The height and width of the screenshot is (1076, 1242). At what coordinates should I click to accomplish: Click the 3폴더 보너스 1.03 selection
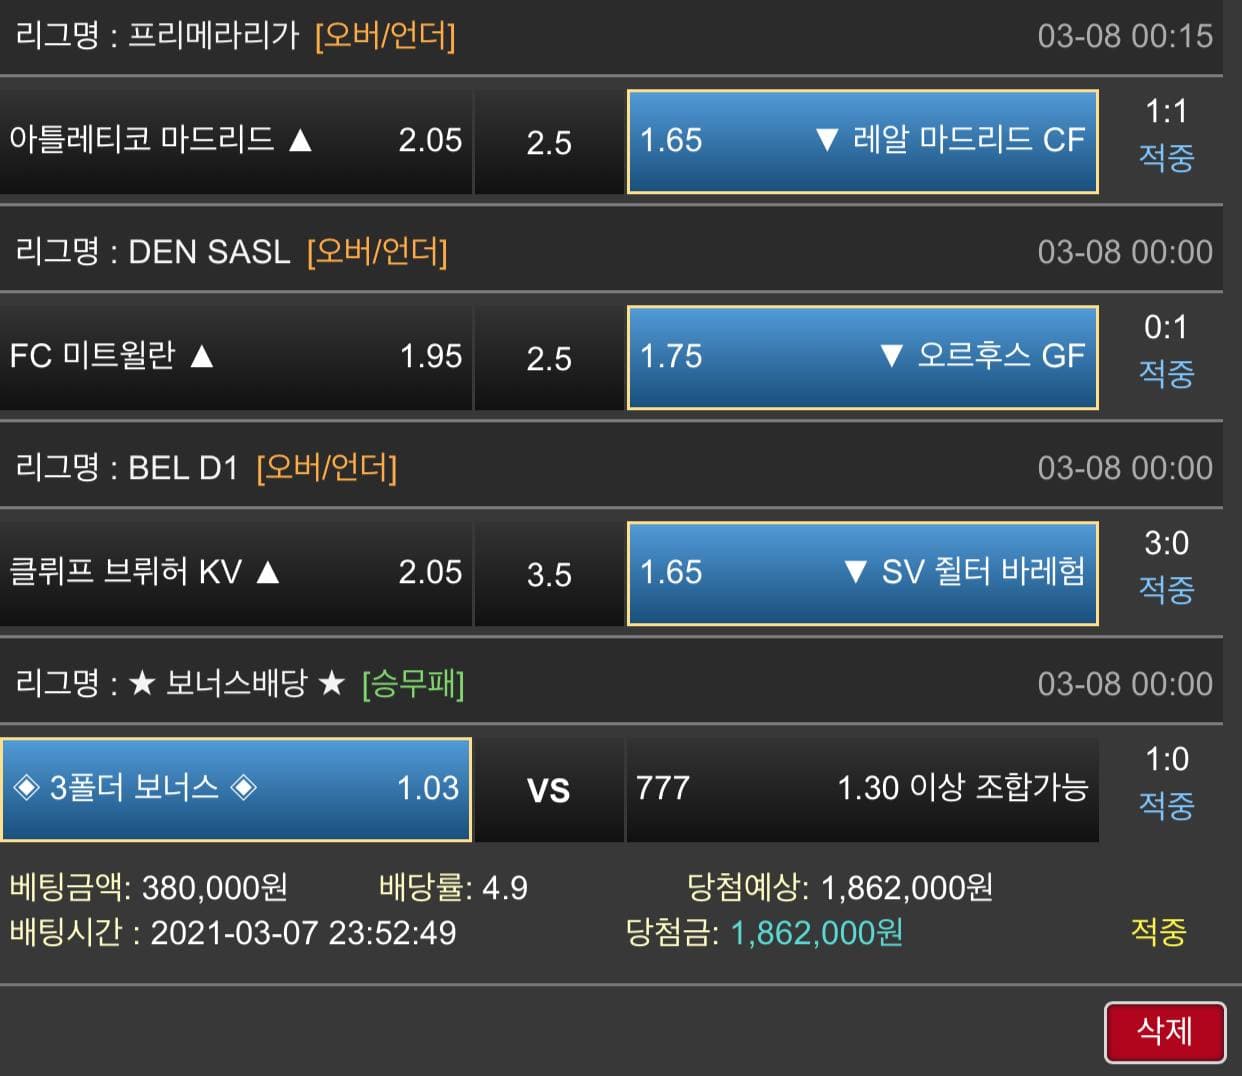click(236, 789)
